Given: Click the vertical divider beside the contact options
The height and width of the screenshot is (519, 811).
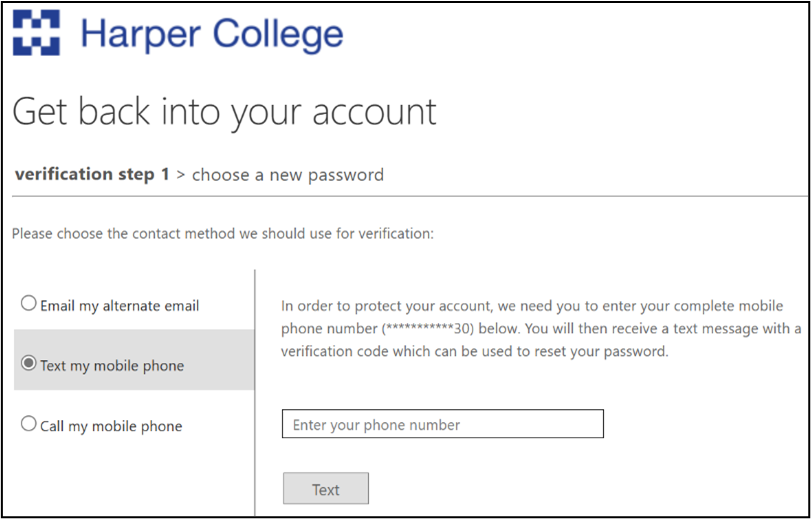Looking at the screenshot, I should click(x=255, y=400).
